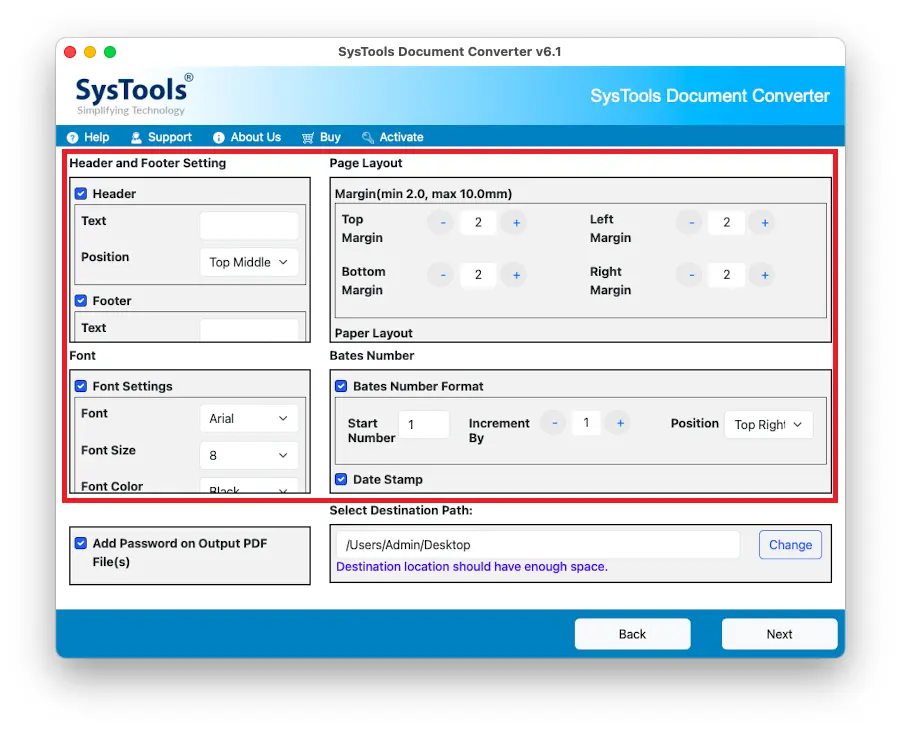Click the Header Text input field
This screenshot has width=901, height=732.
[x=249, y=225]
